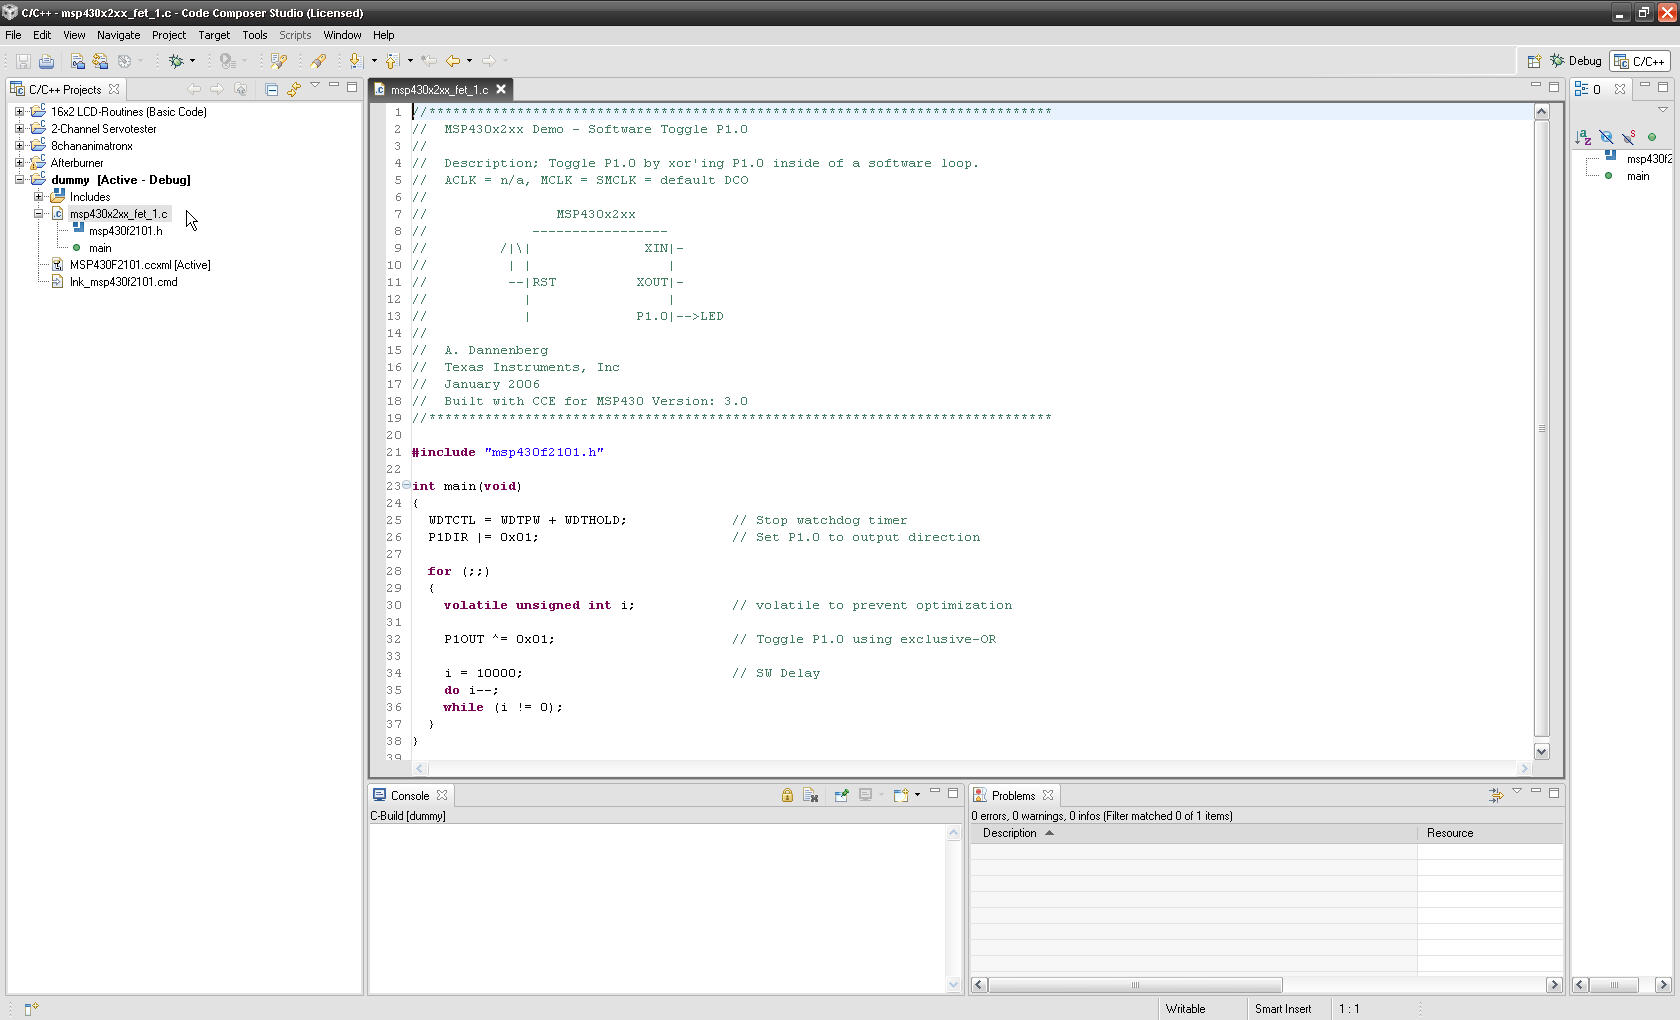This screenshot has height=1020, width=1680.
Task: Toggle alphabetical sort in the Outline view
Action: 1582,137
